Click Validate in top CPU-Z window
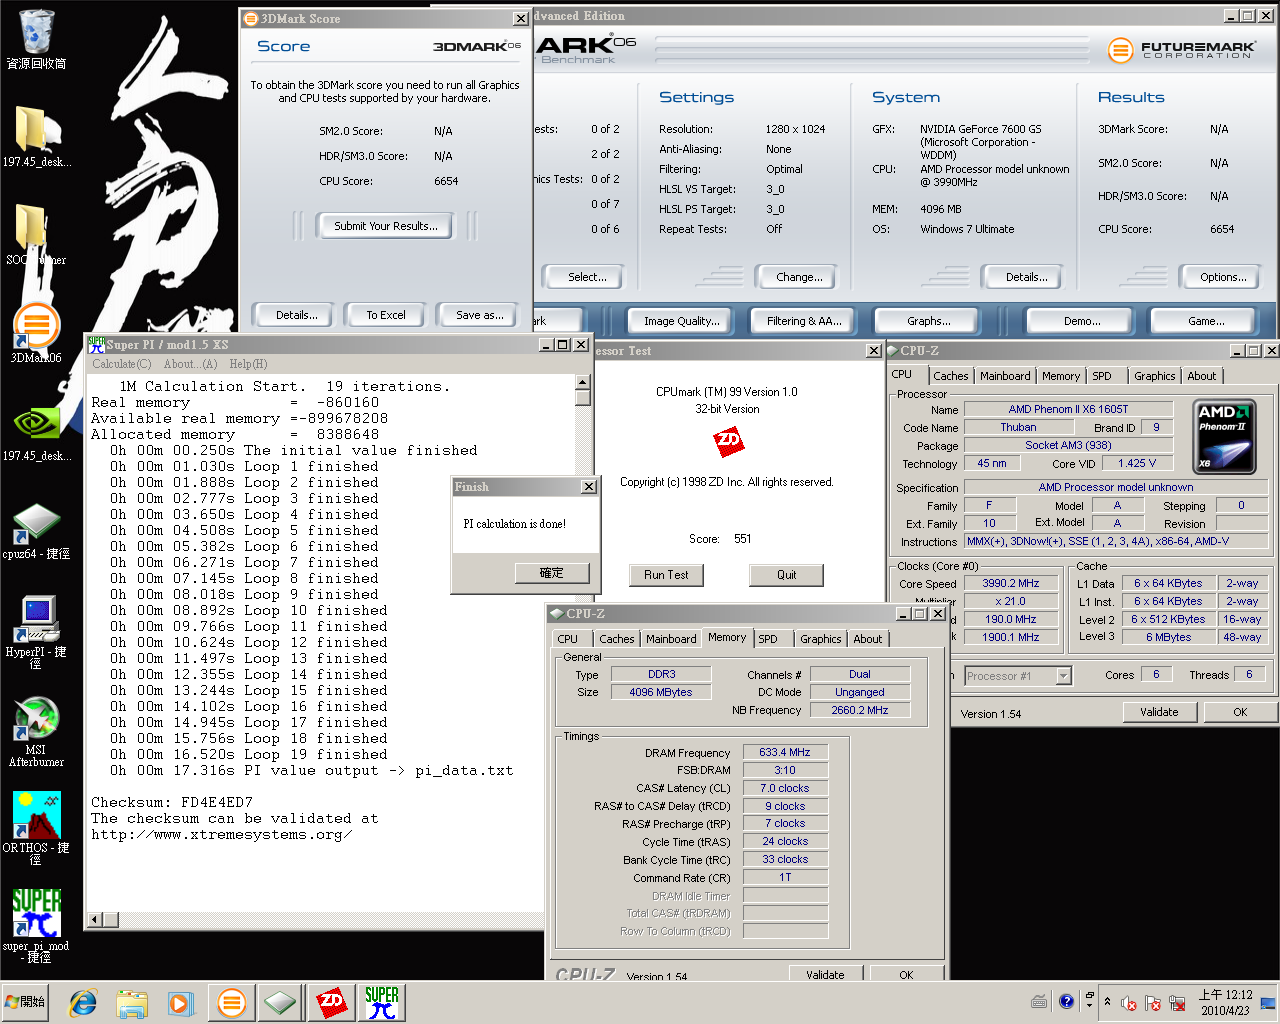1280x1024 pixels. pos(1158,712)
